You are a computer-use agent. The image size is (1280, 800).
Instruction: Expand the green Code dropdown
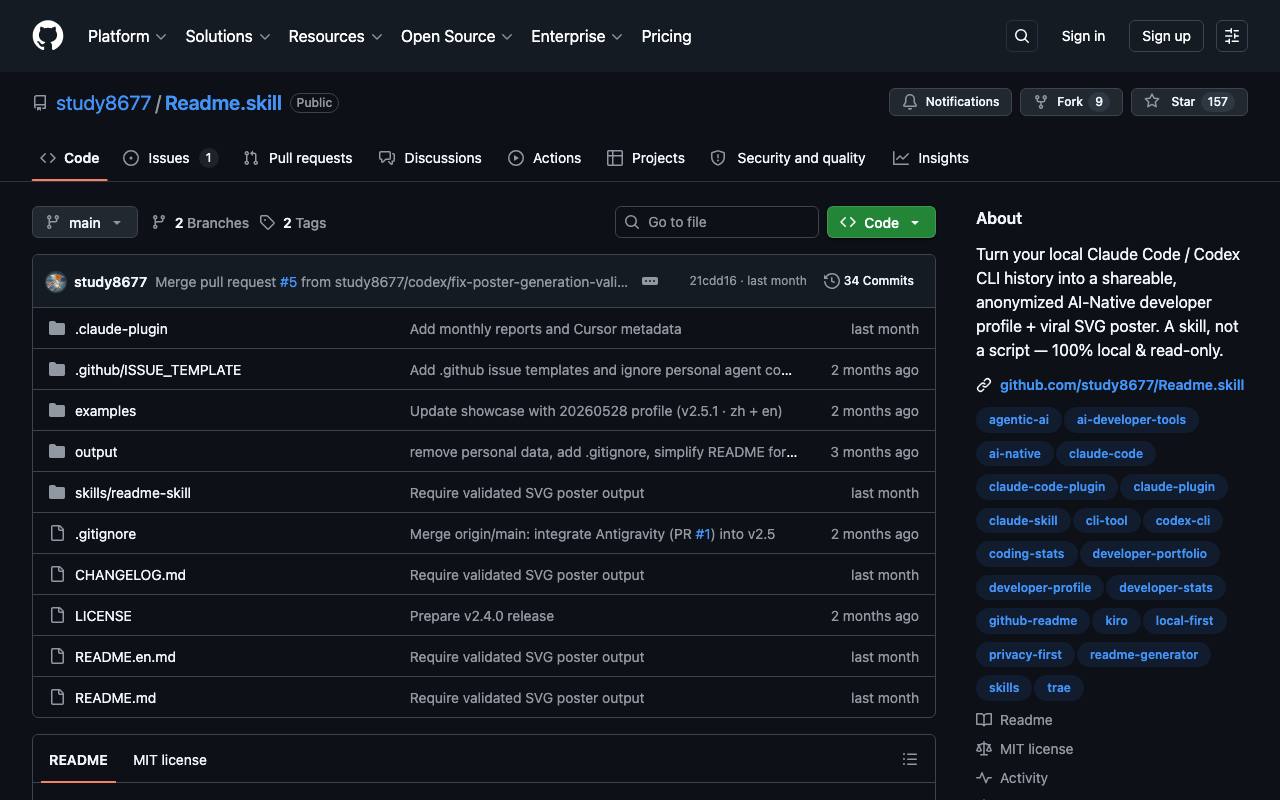point(881,222)
